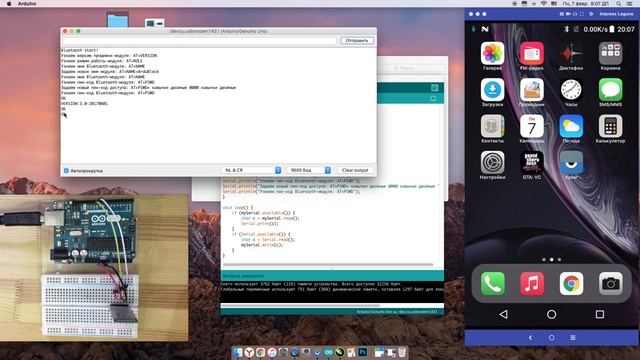Open the Serial Monitor icon in Arduino IDE
640x360 pixels.
pos(435,87)
